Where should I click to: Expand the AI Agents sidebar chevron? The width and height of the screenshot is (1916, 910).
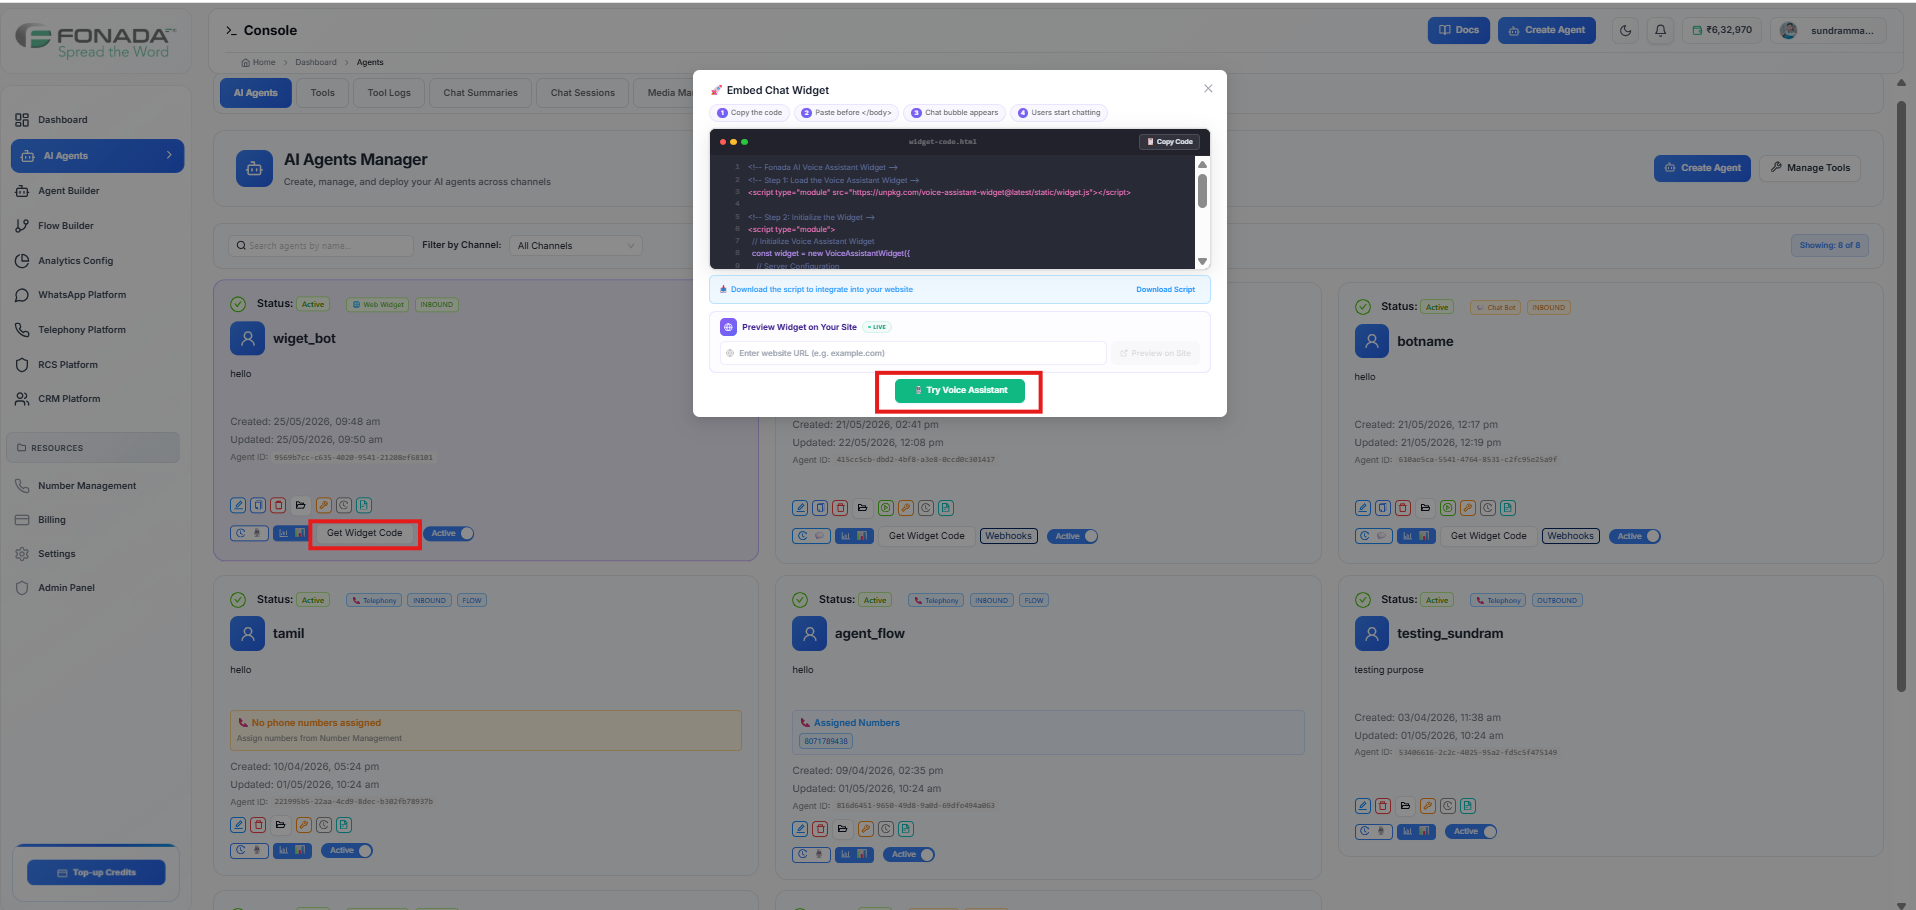[169, 155]
